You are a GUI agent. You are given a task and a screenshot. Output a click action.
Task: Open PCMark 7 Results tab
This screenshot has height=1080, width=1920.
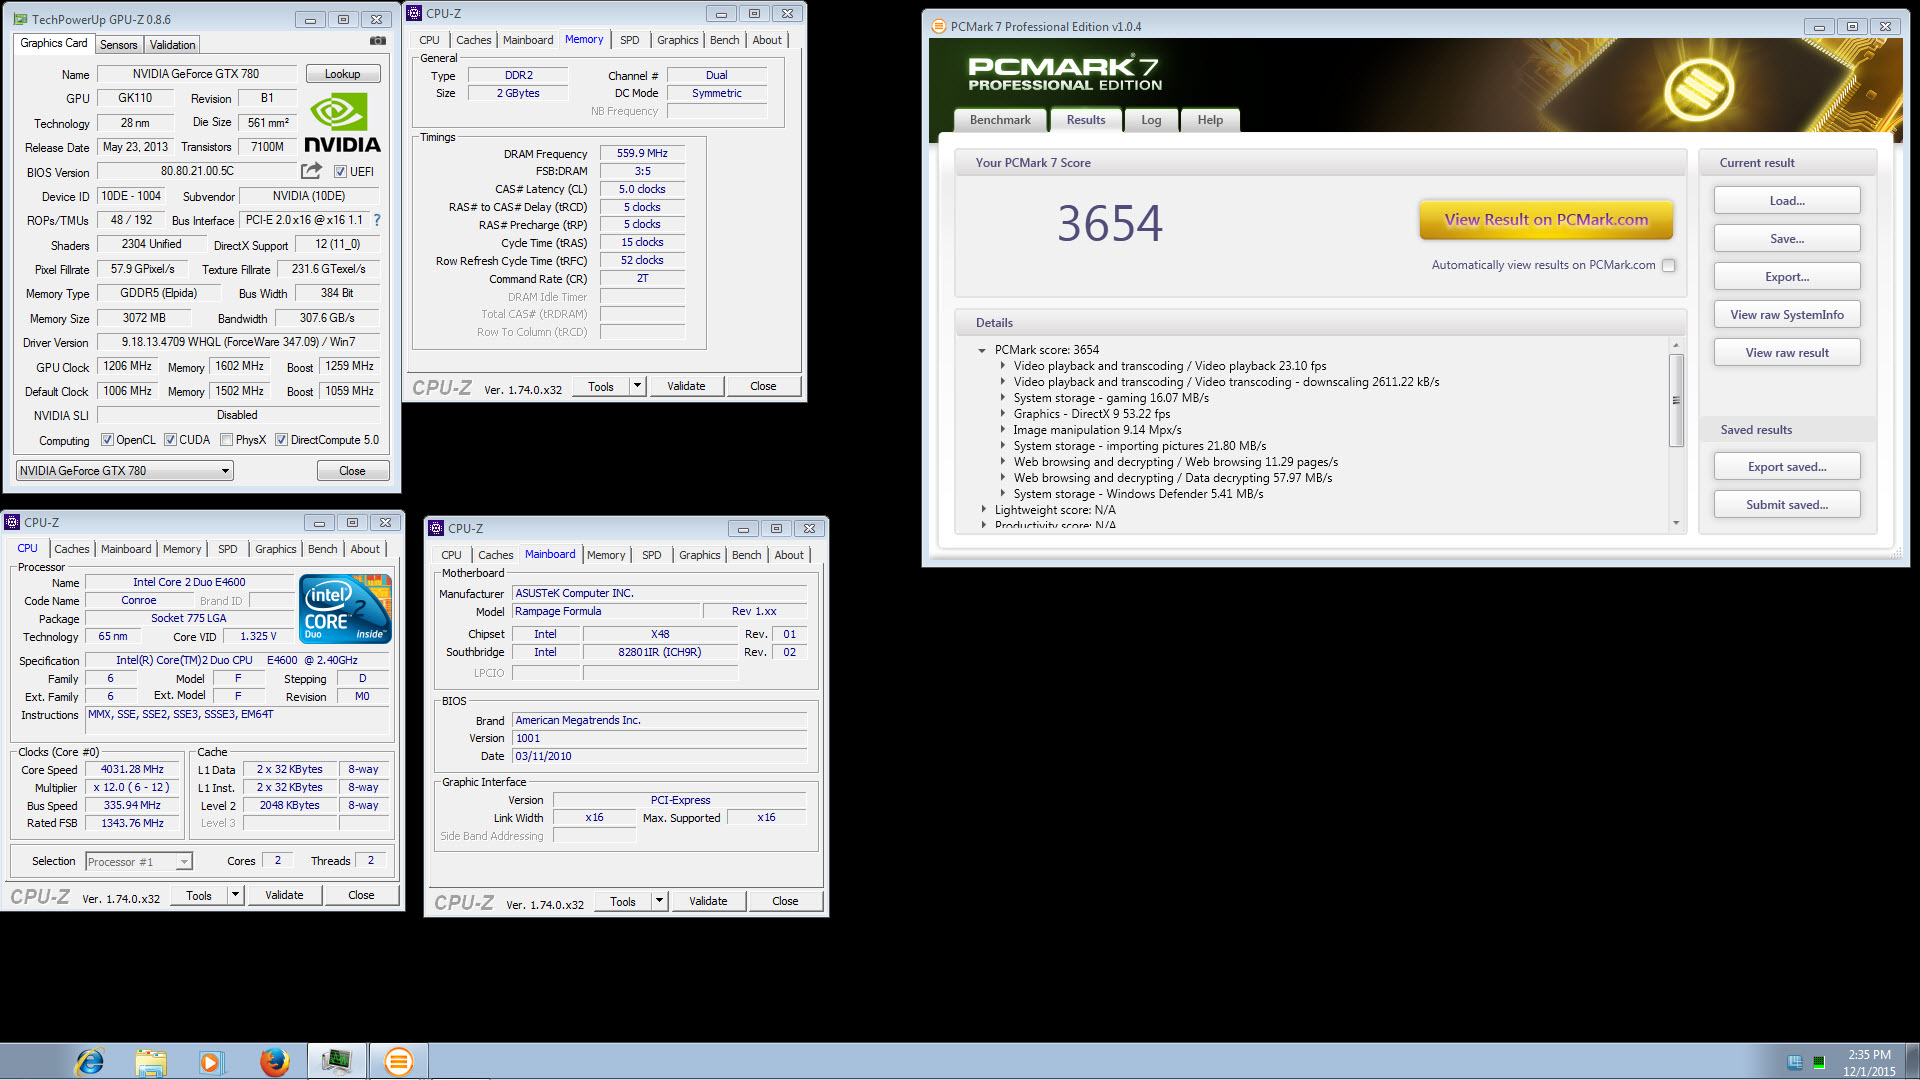1086,120
